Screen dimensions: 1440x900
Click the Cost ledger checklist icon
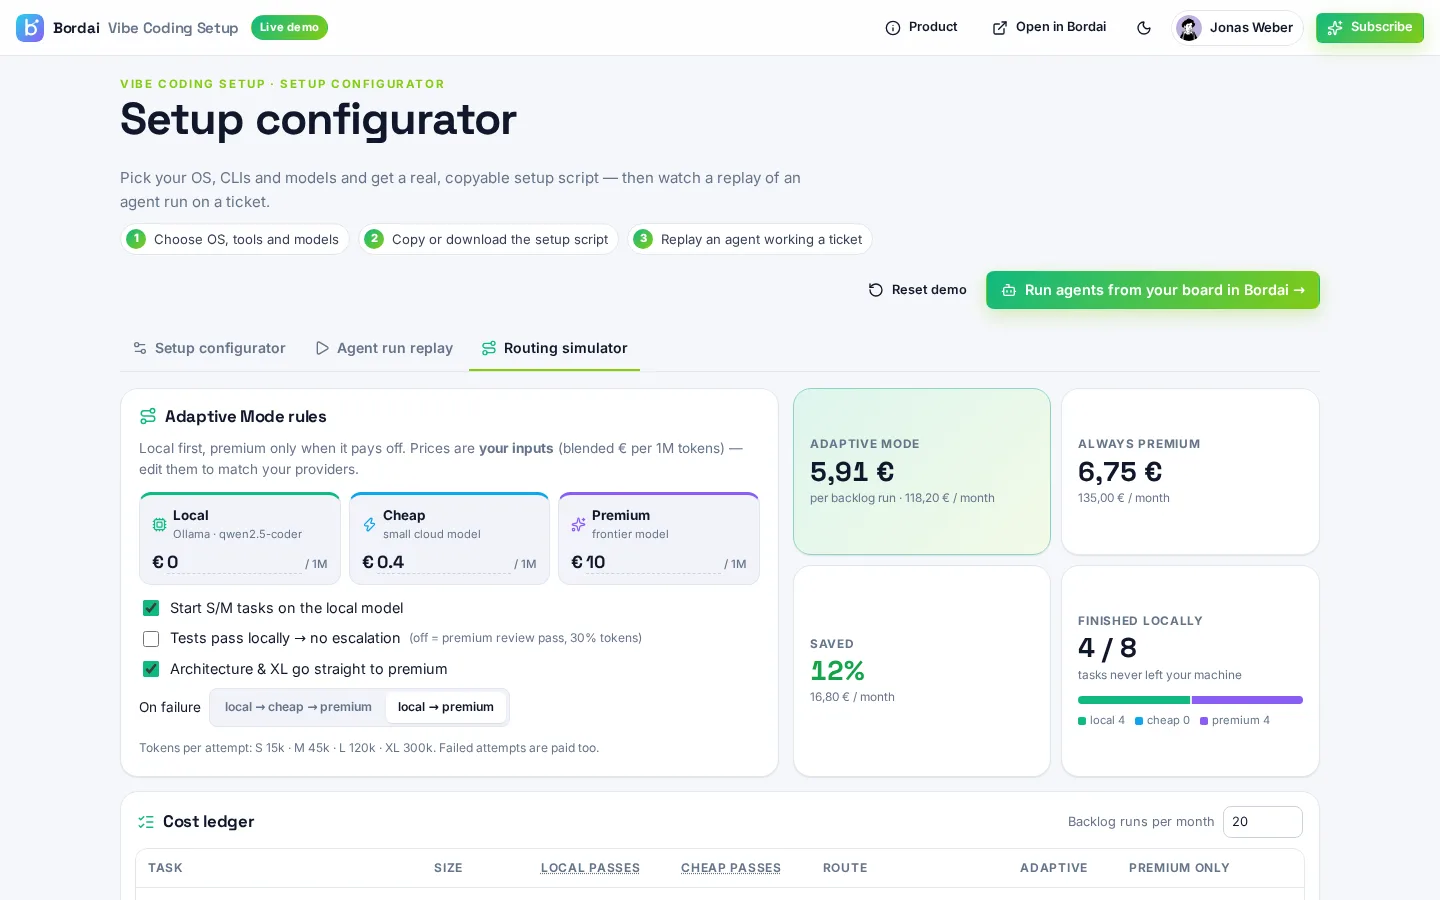pos(146,822)
